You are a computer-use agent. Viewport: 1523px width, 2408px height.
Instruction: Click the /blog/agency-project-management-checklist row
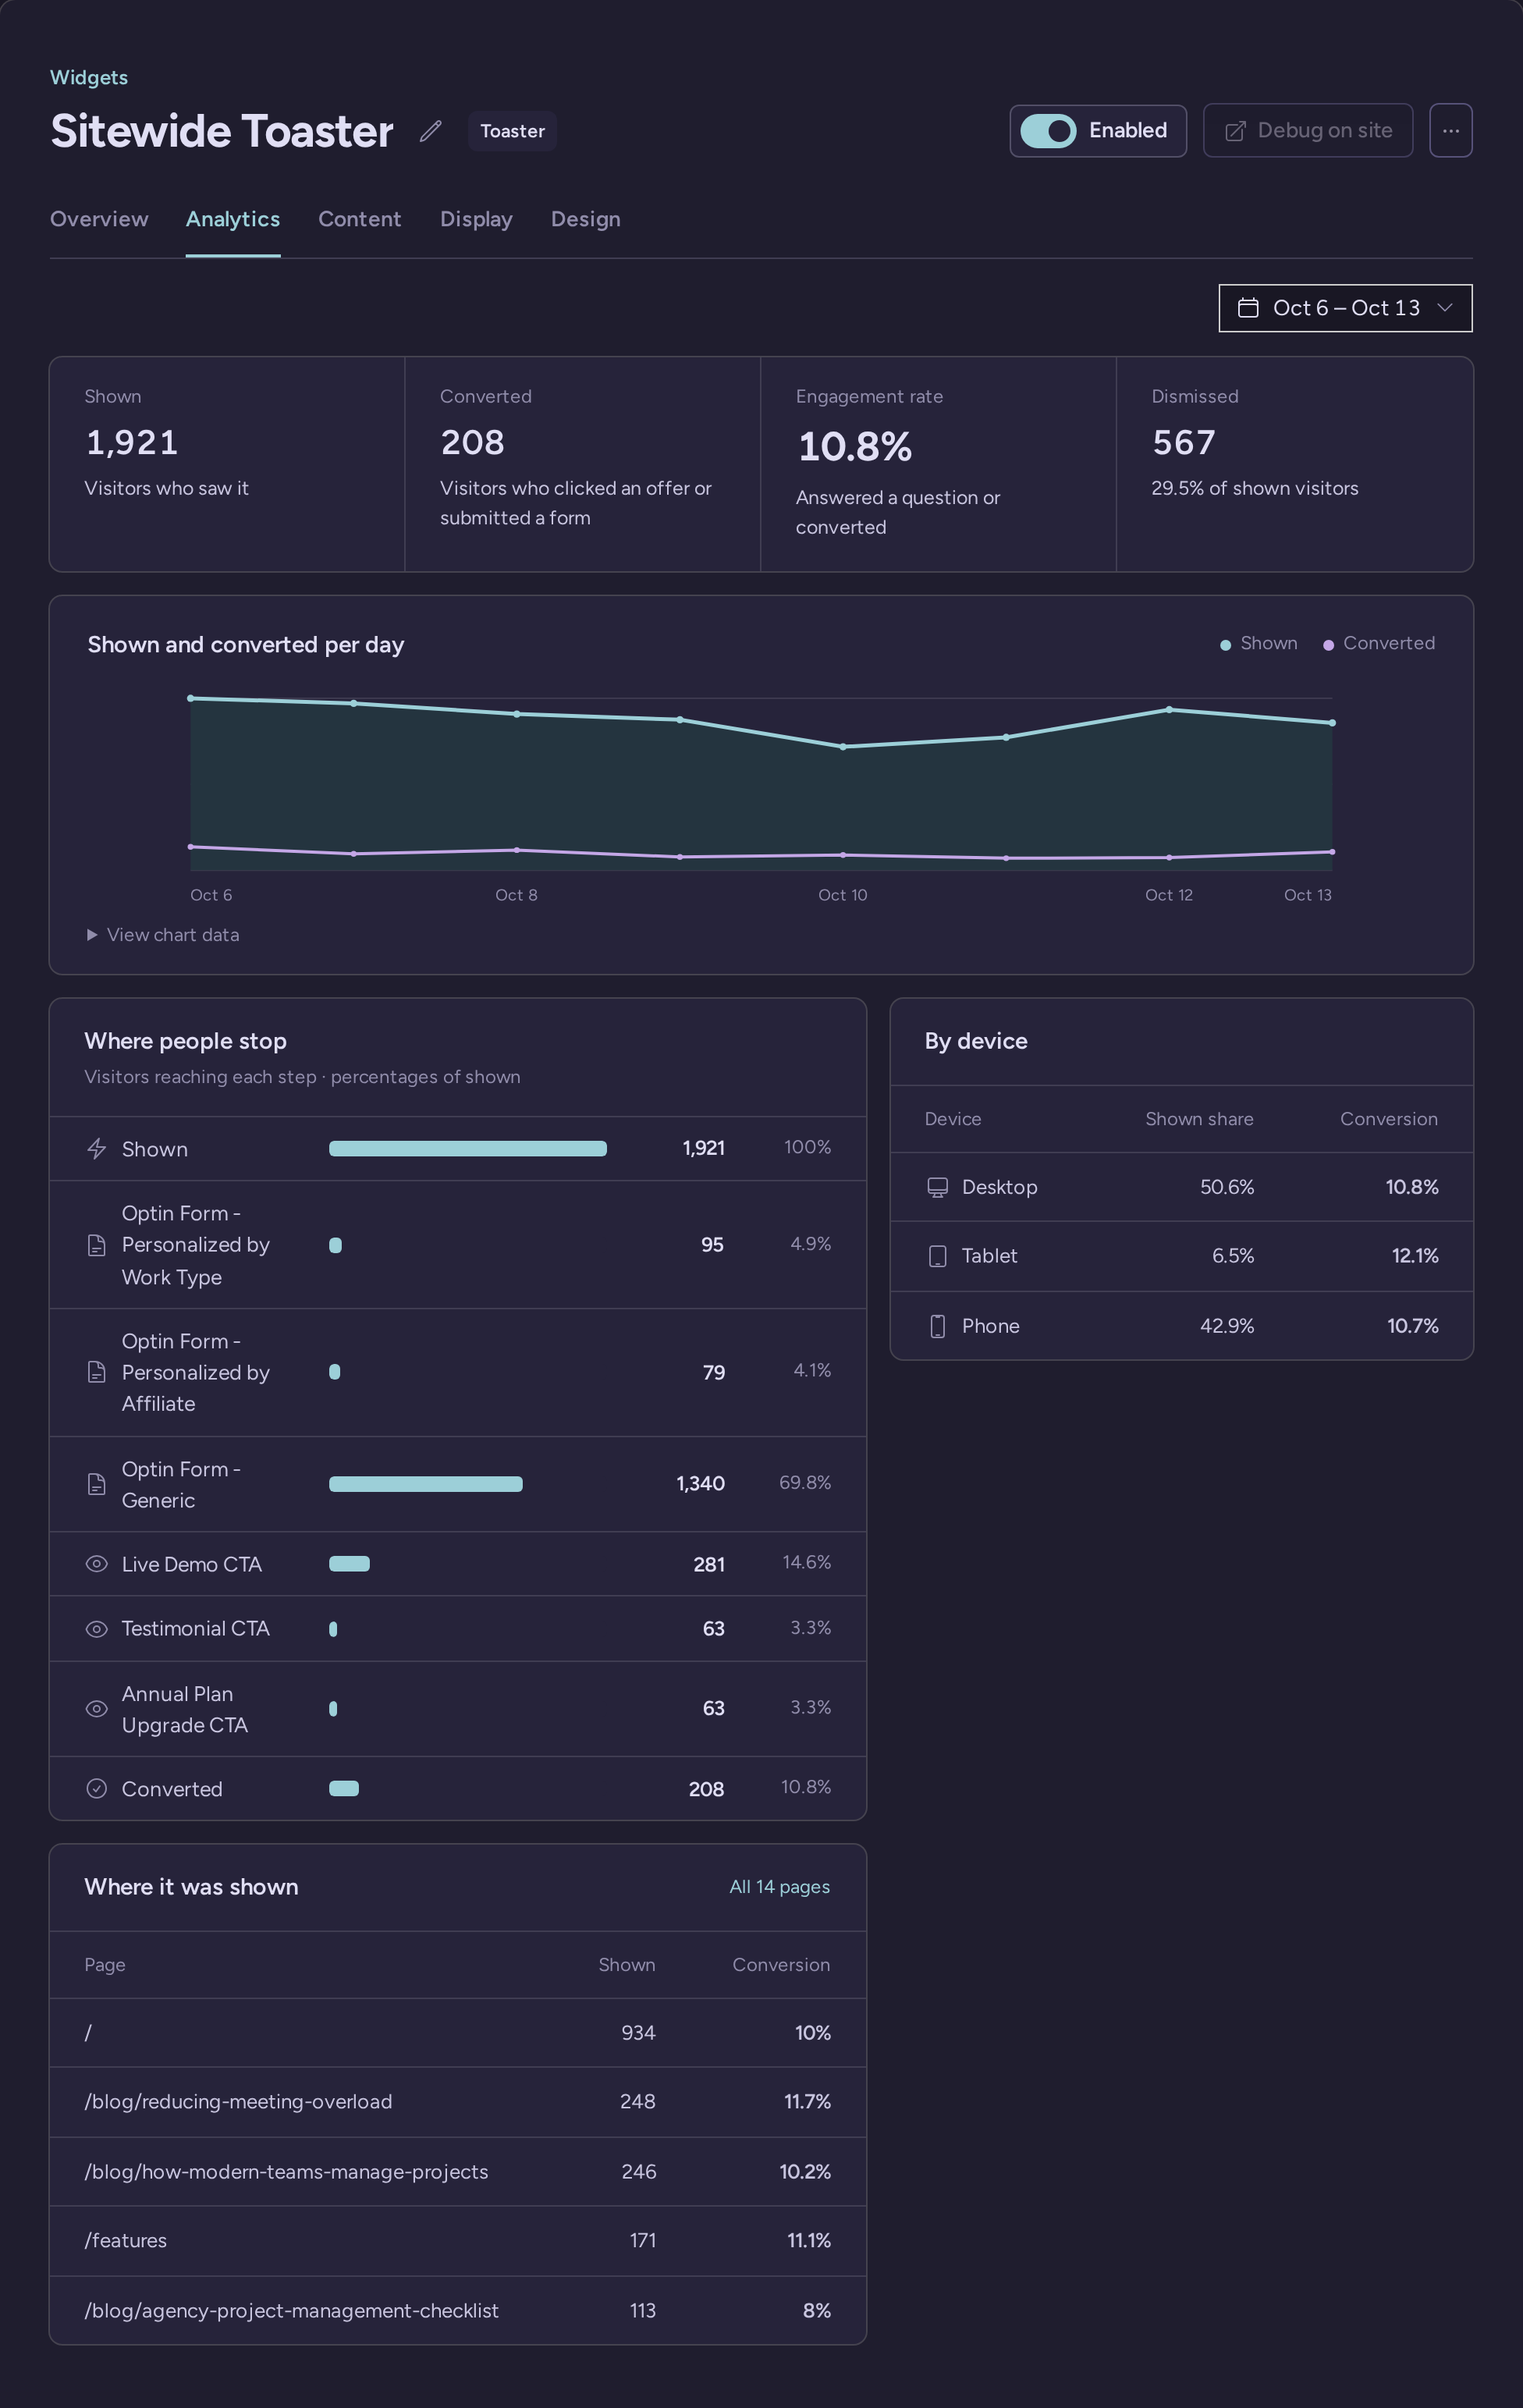point(458,2311)
